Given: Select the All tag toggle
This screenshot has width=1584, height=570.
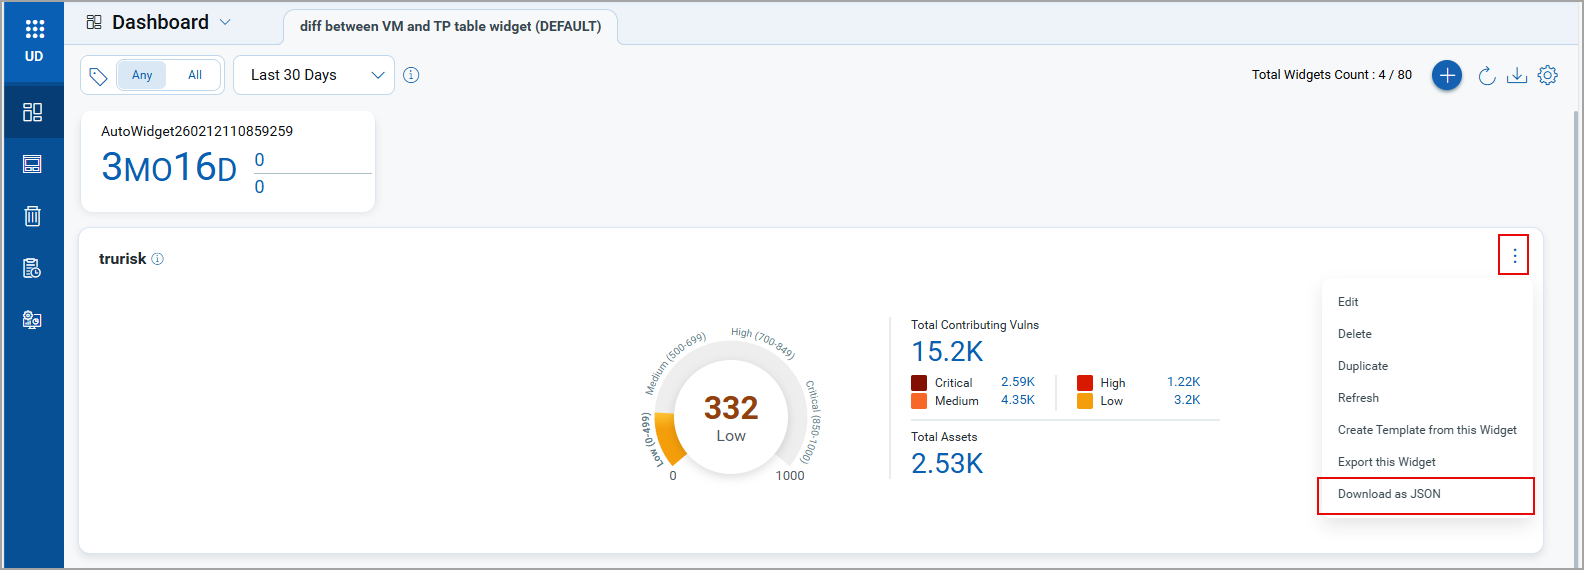Looking at the screenshot, I should click(195, 75).
